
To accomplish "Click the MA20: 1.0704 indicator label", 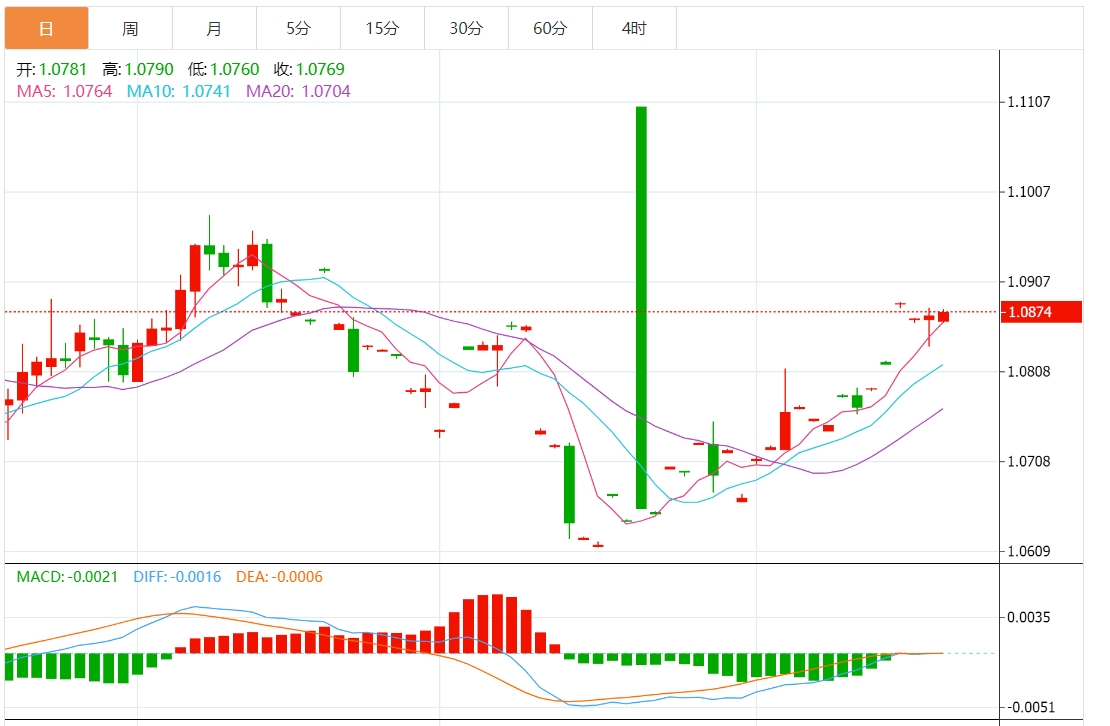I will point(298,91).
